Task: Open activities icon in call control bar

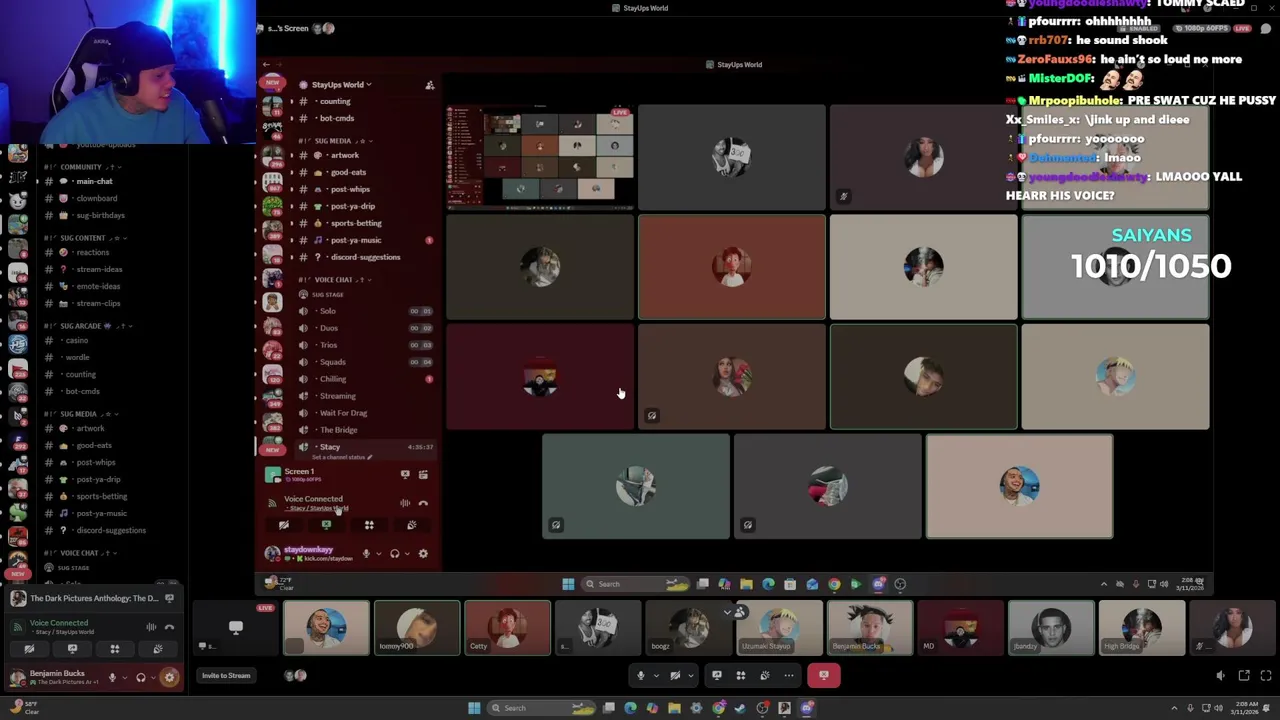Action: (741, 676)
